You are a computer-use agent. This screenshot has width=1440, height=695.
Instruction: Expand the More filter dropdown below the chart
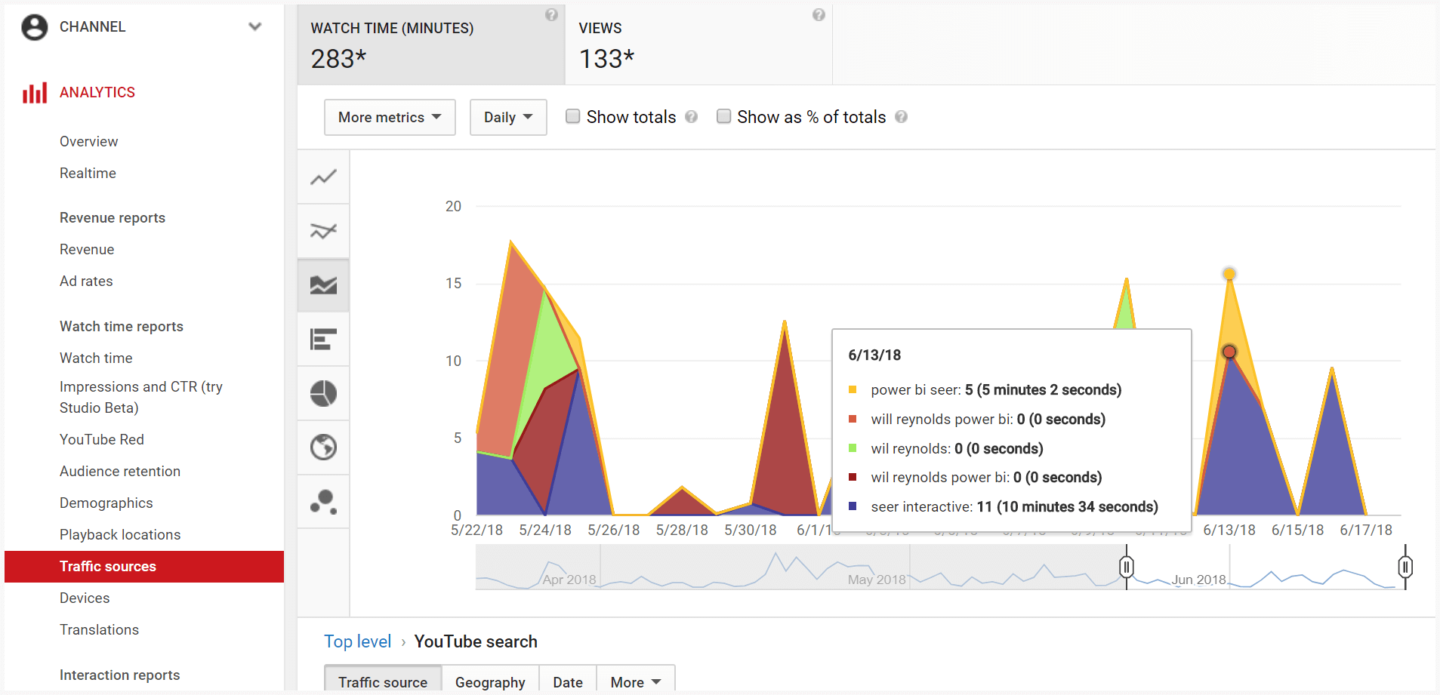pyautogui.click(x=635, y=681)
